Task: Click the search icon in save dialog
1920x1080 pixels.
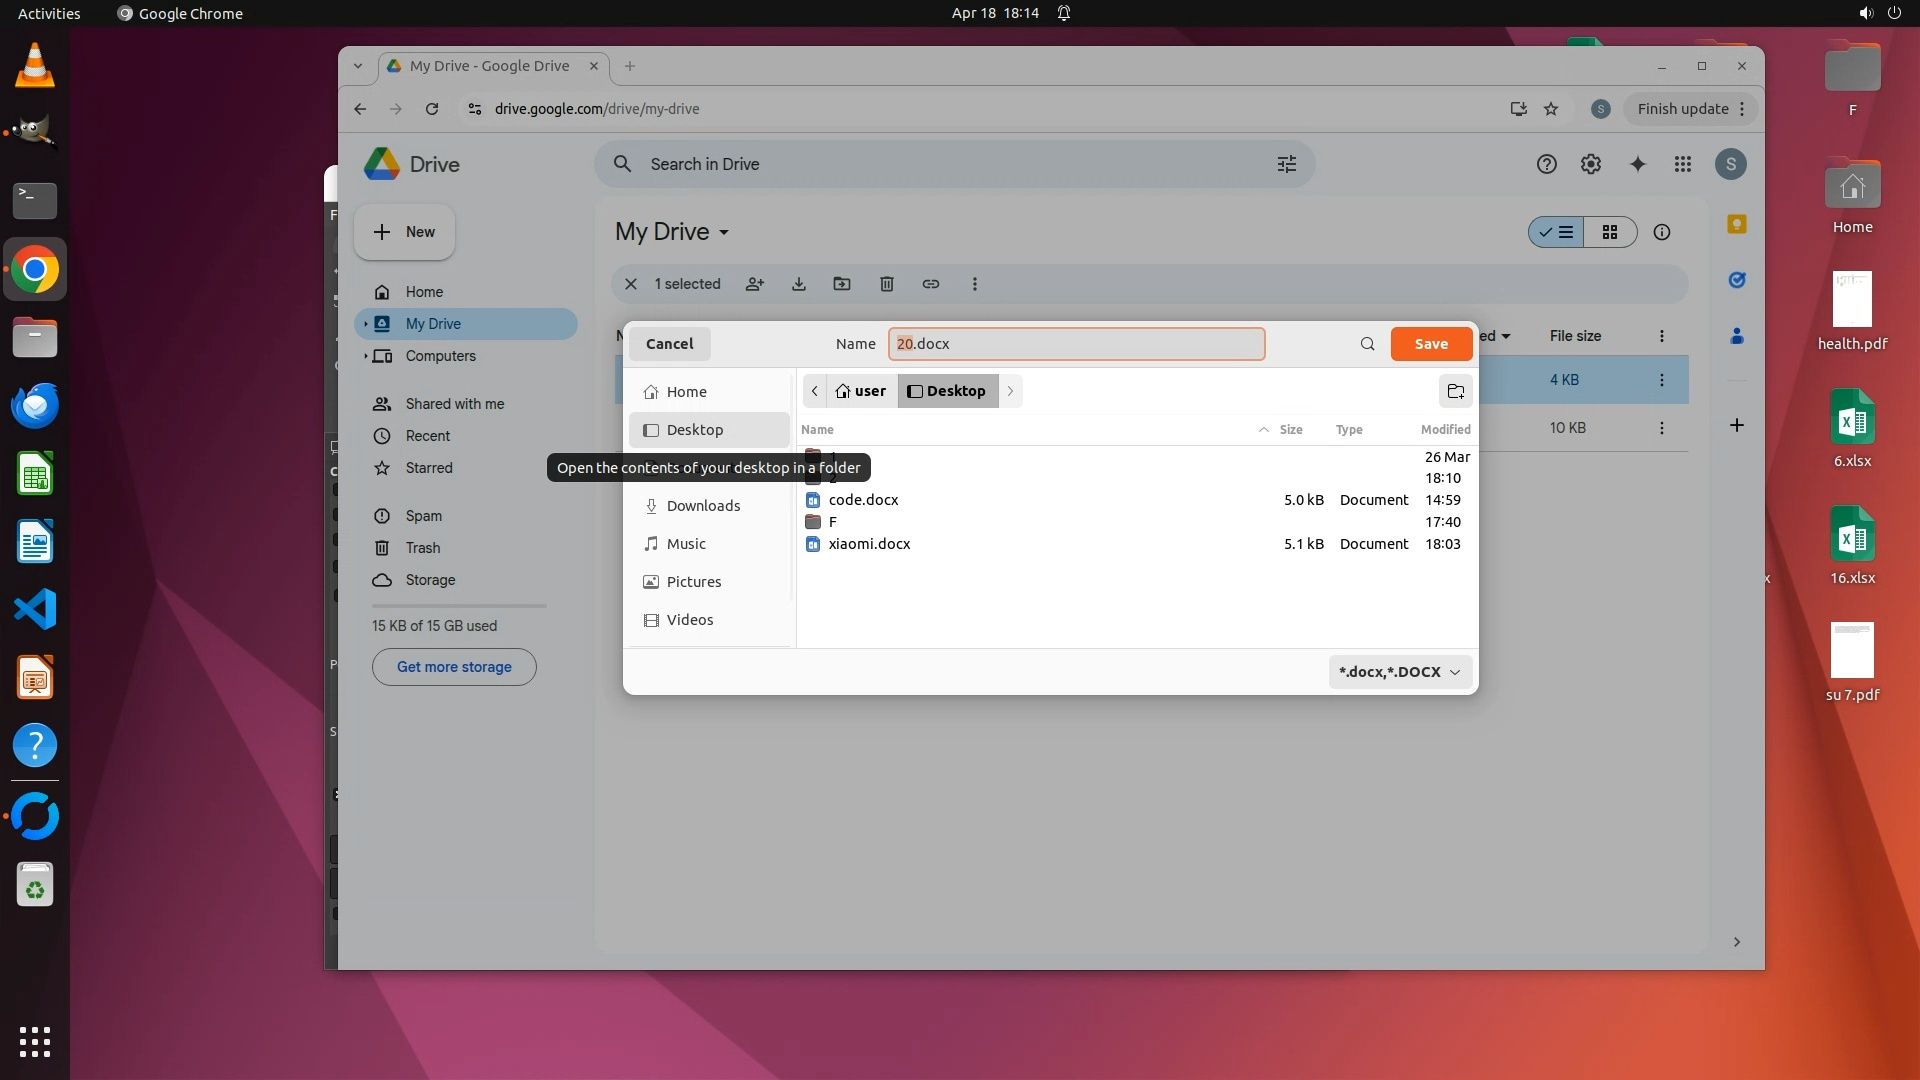Action: [1367, 344]
